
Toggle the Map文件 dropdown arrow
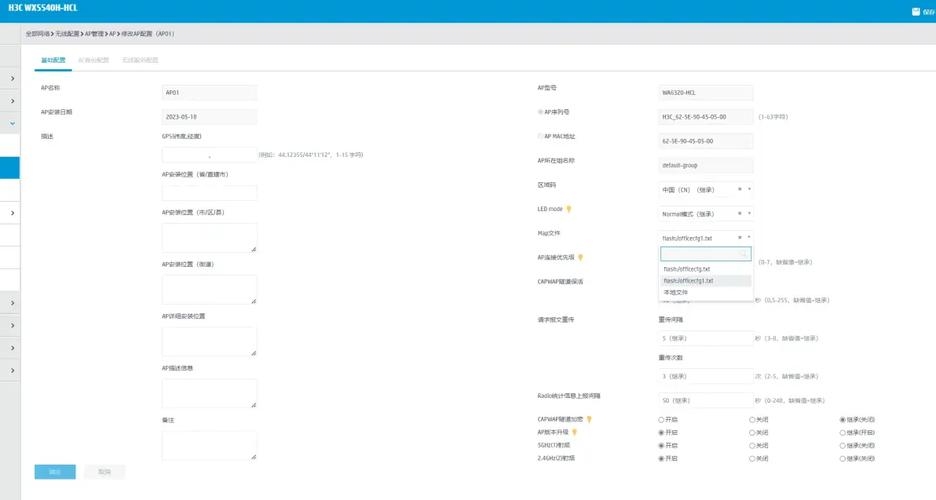(749, 237)
